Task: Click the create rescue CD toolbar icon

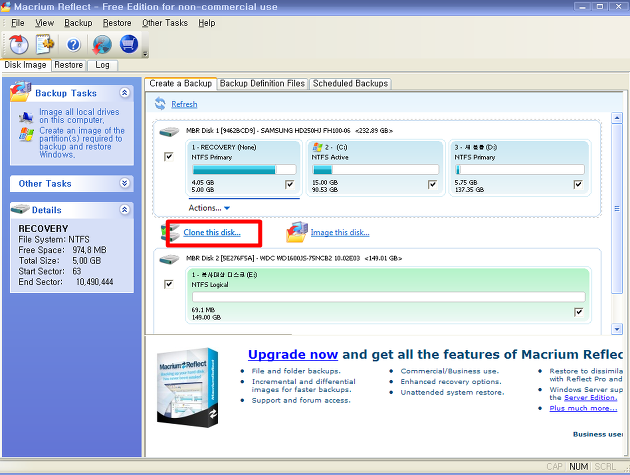Action: [x=18, y=44]
